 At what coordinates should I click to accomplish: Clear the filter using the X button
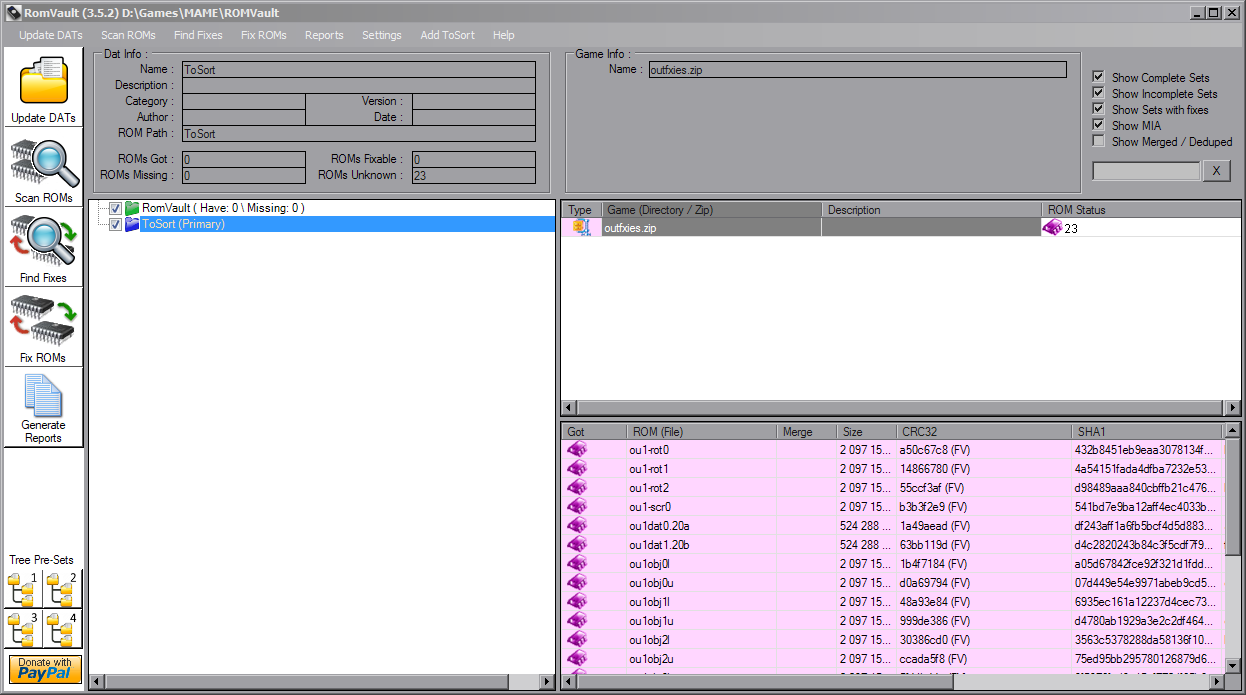[1216, 170]
